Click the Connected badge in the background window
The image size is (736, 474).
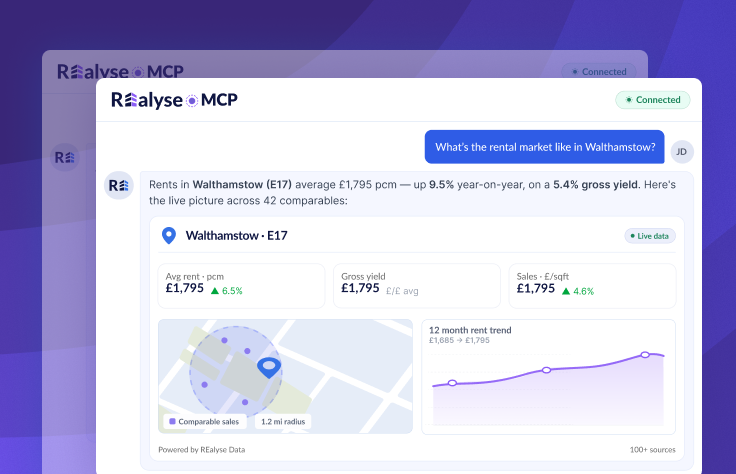click(599, 72)
